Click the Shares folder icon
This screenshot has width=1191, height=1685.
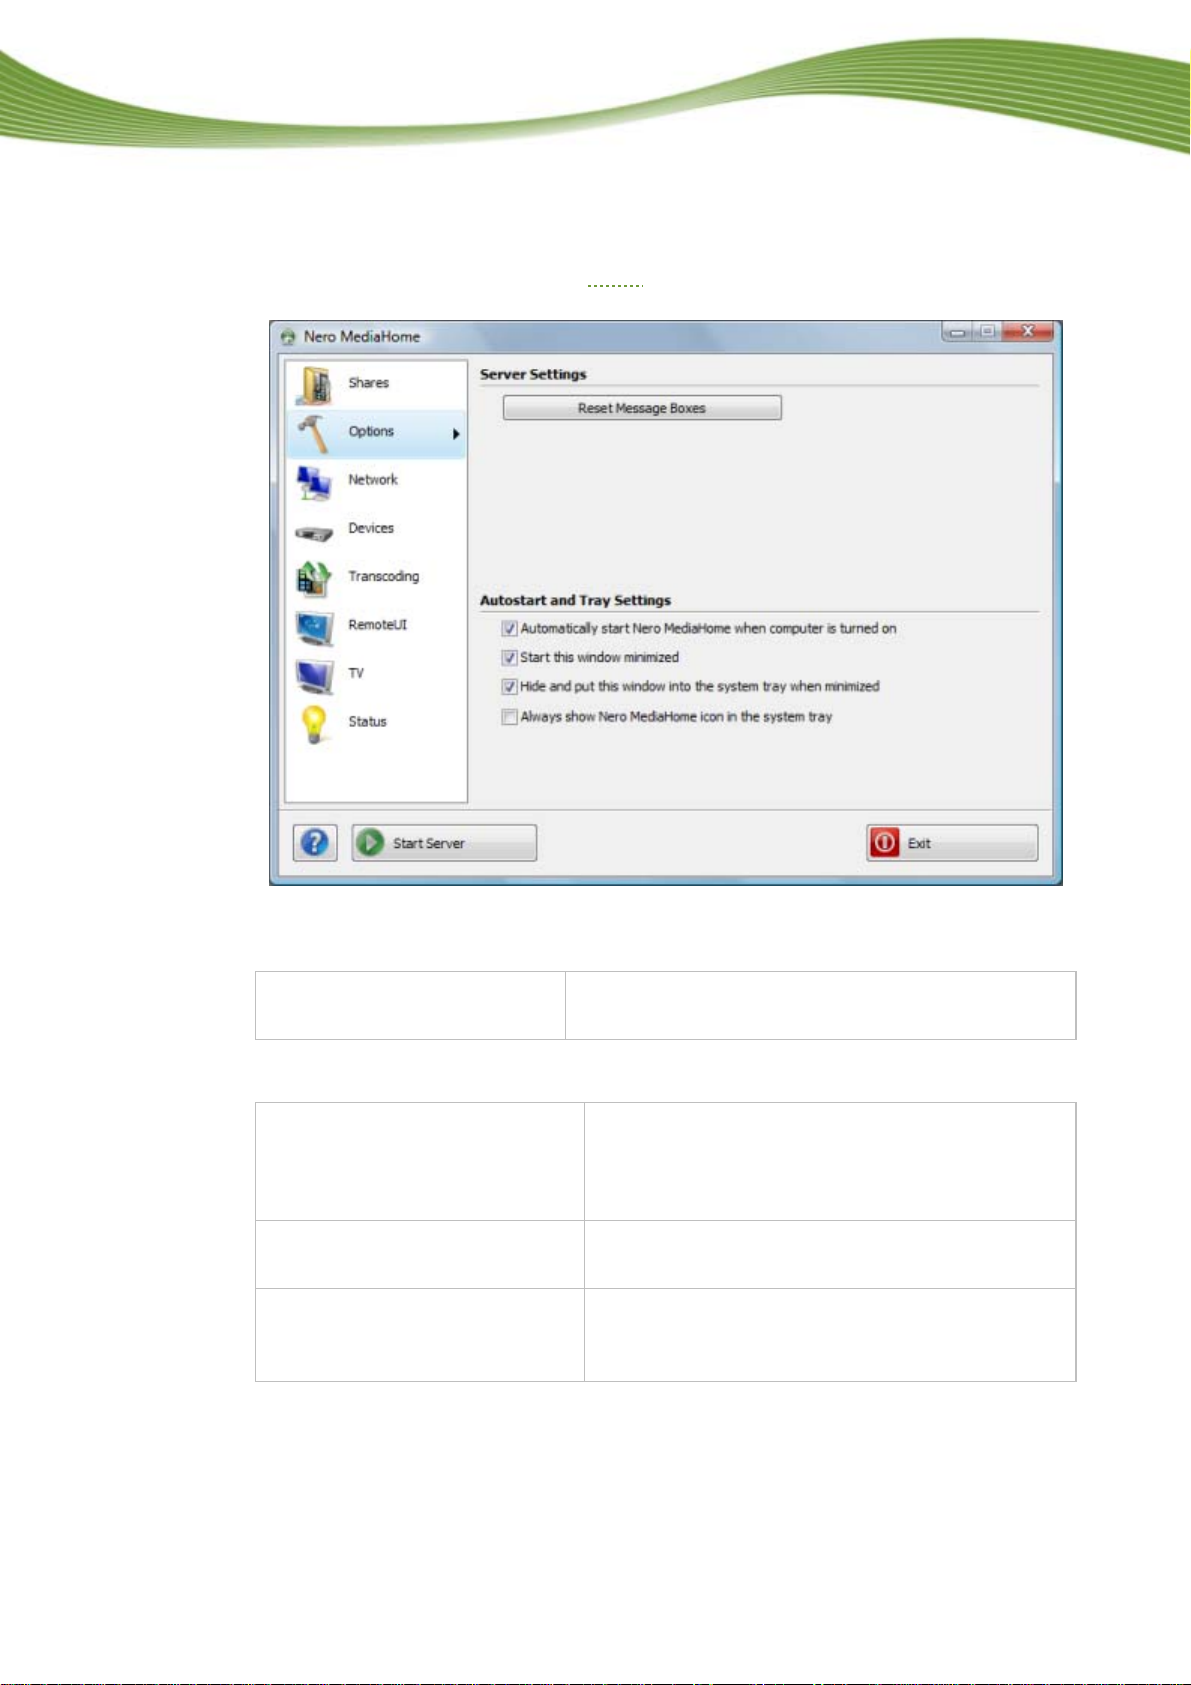pyautogui.click(x=315, y=385)
